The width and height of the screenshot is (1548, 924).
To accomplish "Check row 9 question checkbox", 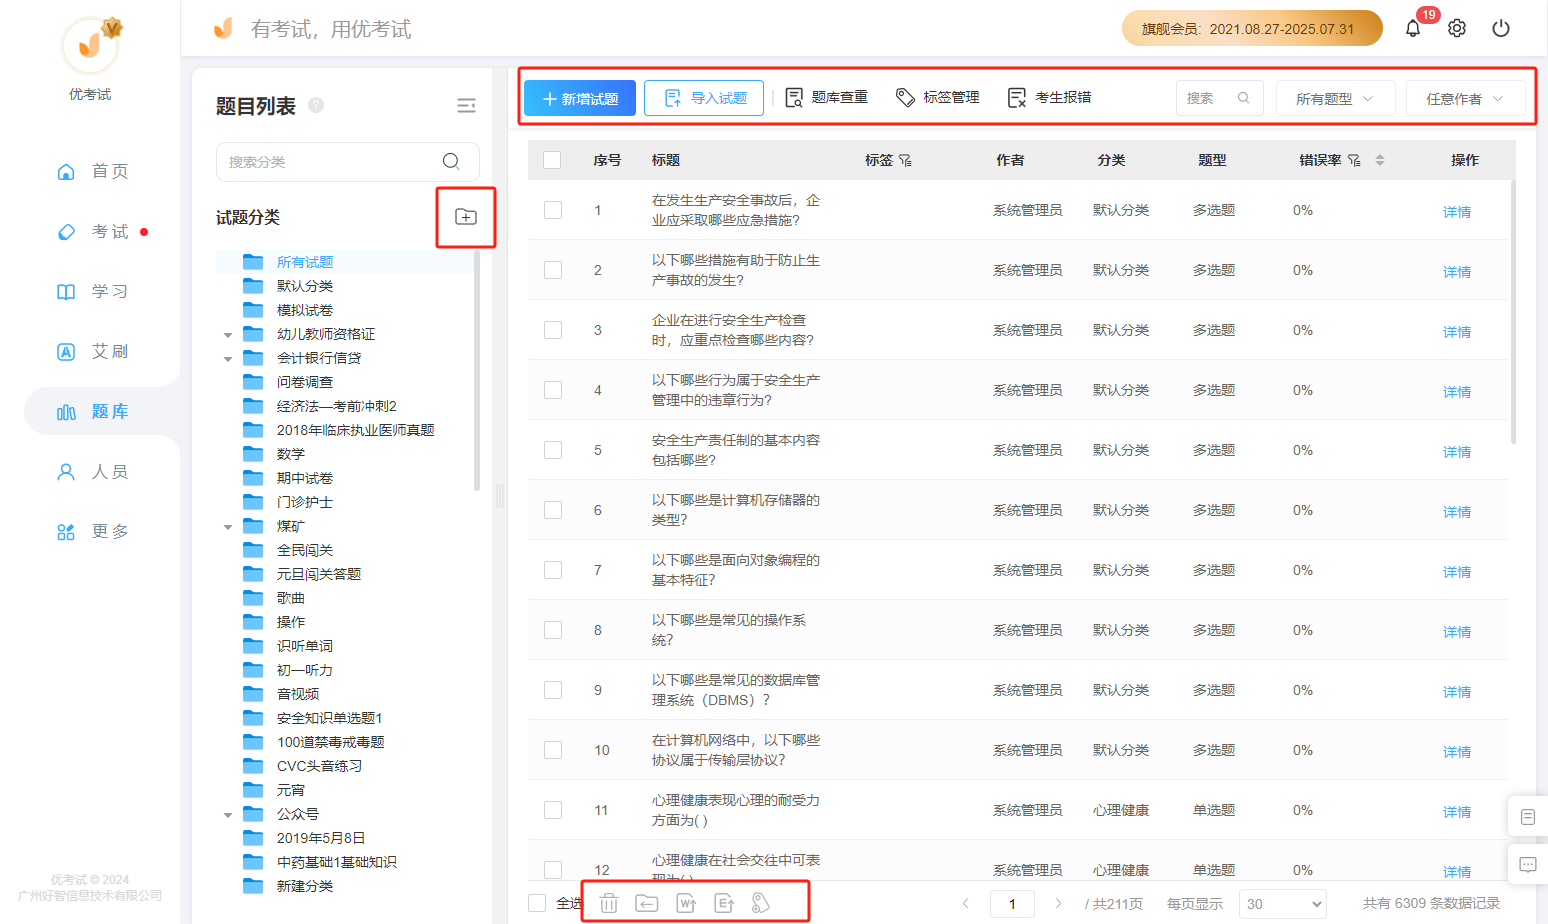I will point(553,690).
